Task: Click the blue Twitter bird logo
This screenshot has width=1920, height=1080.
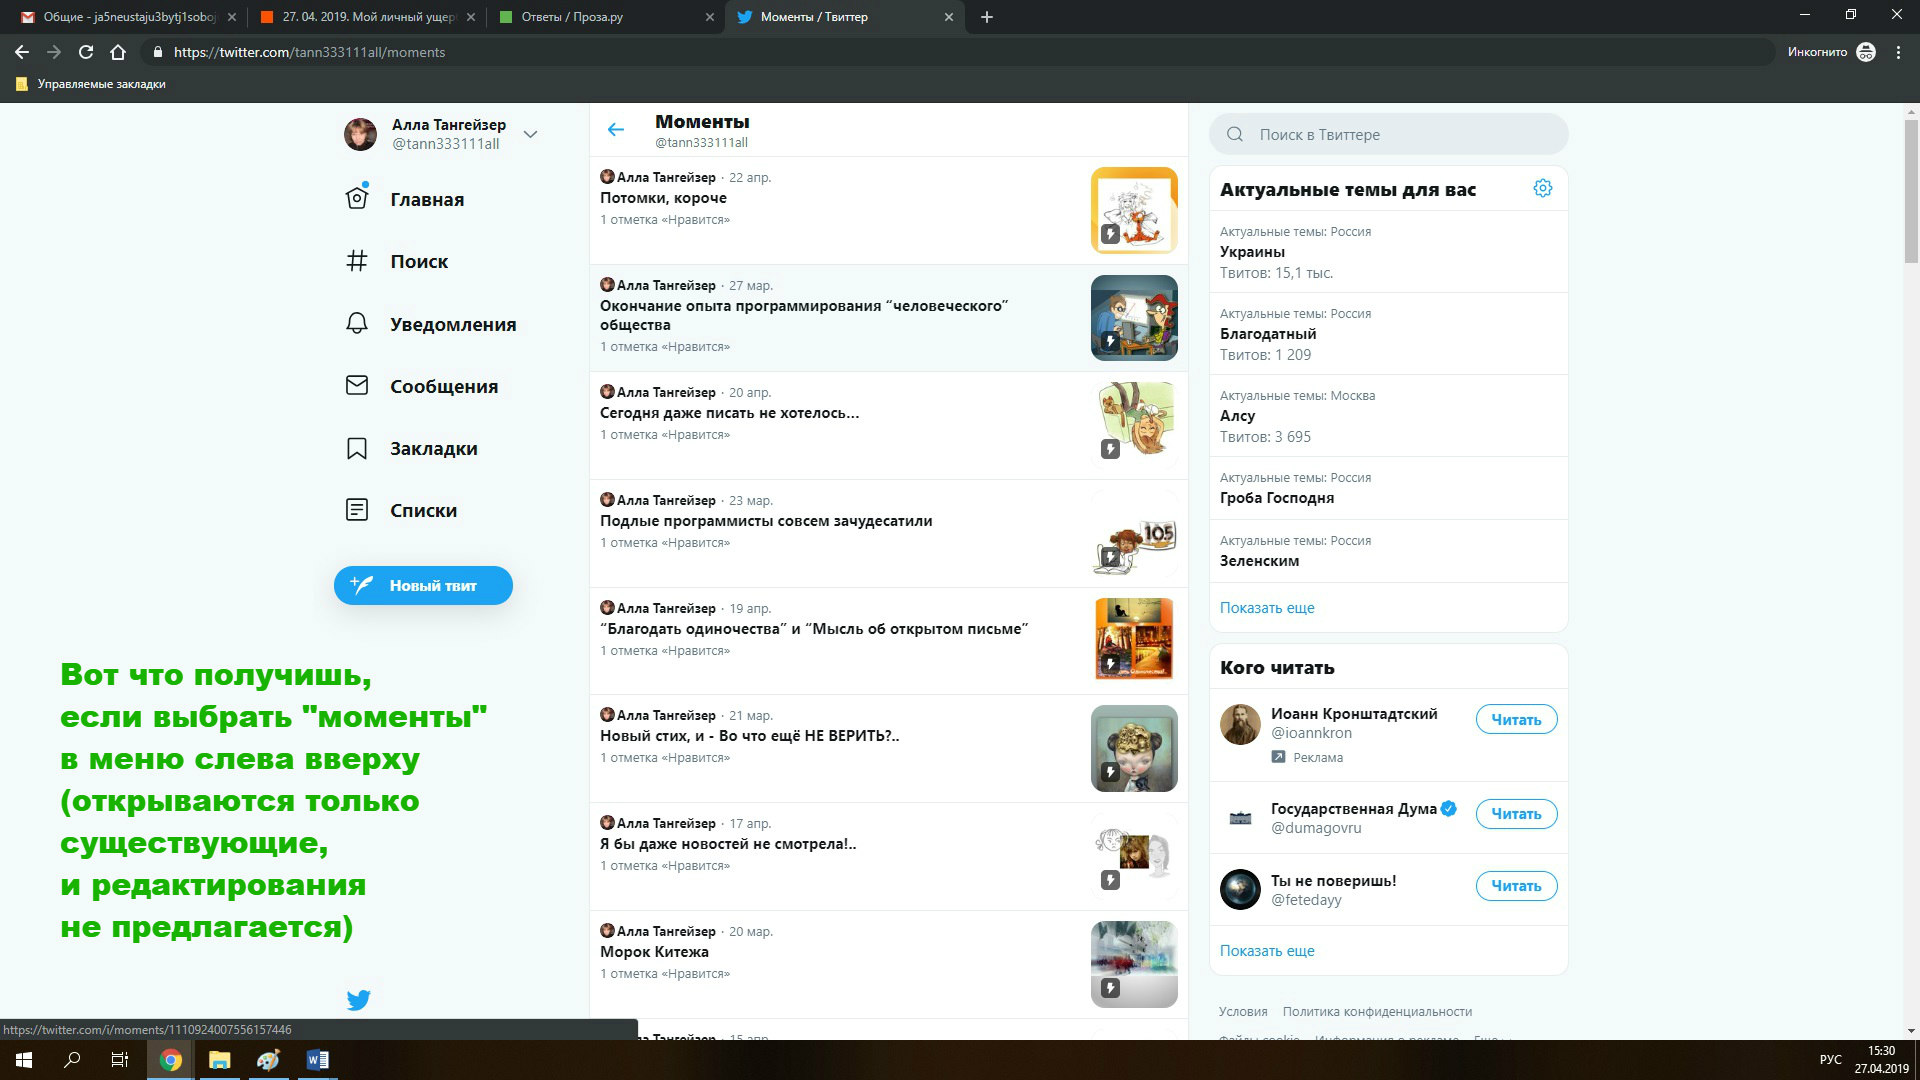Action: pos(358,999)
